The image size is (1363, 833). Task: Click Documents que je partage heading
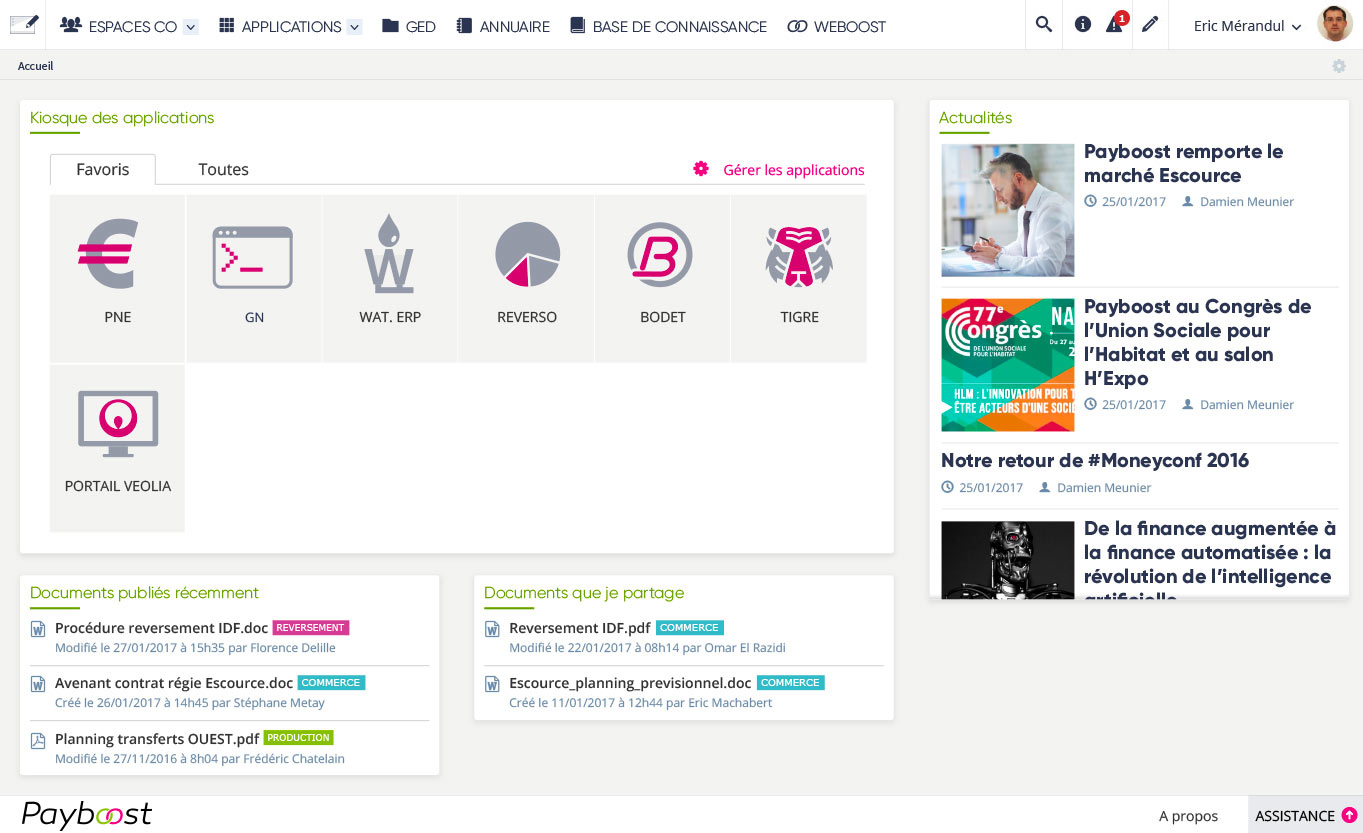(584, 593)
